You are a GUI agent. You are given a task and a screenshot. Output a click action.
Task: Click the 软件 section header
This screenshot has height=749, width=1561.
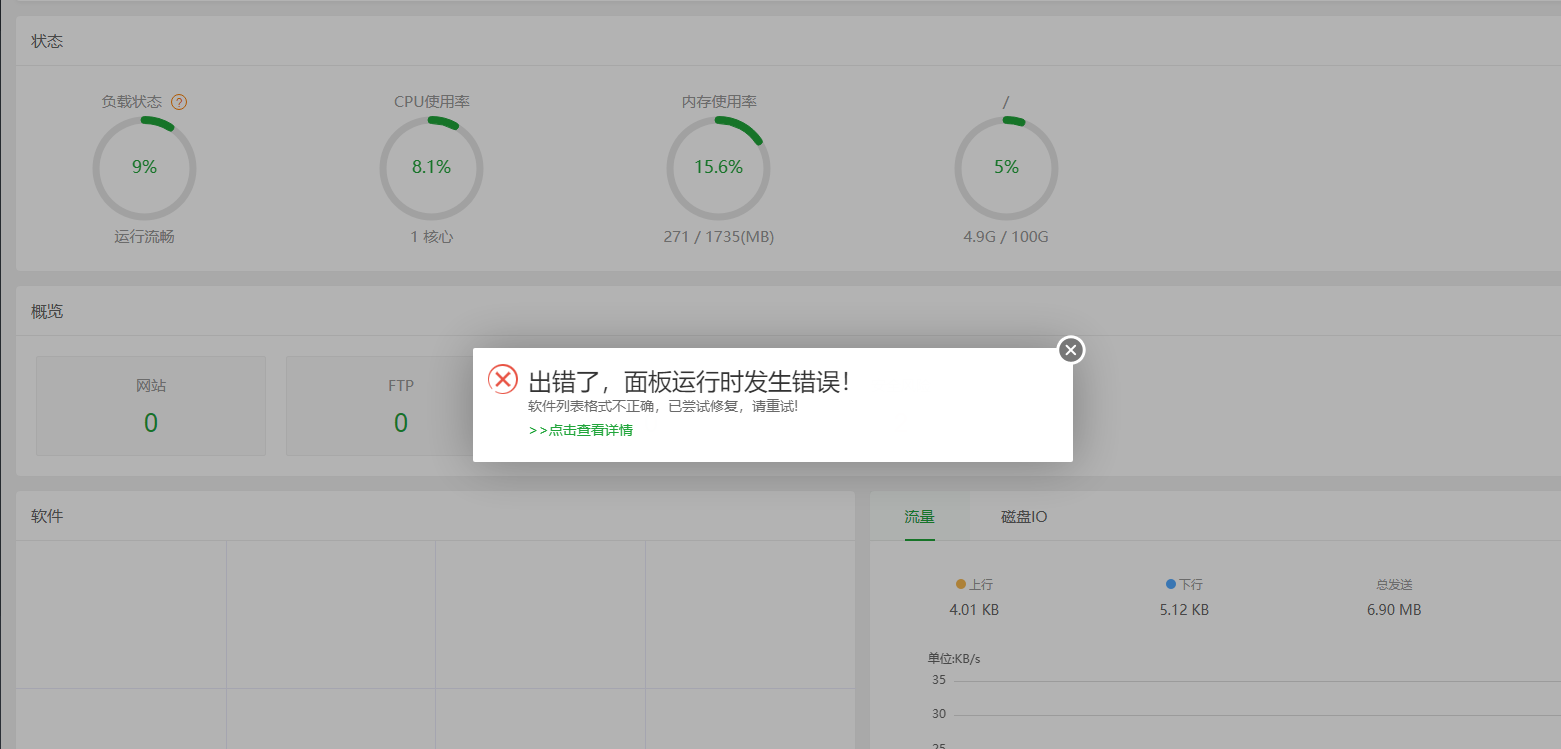(x=47, y=516)
